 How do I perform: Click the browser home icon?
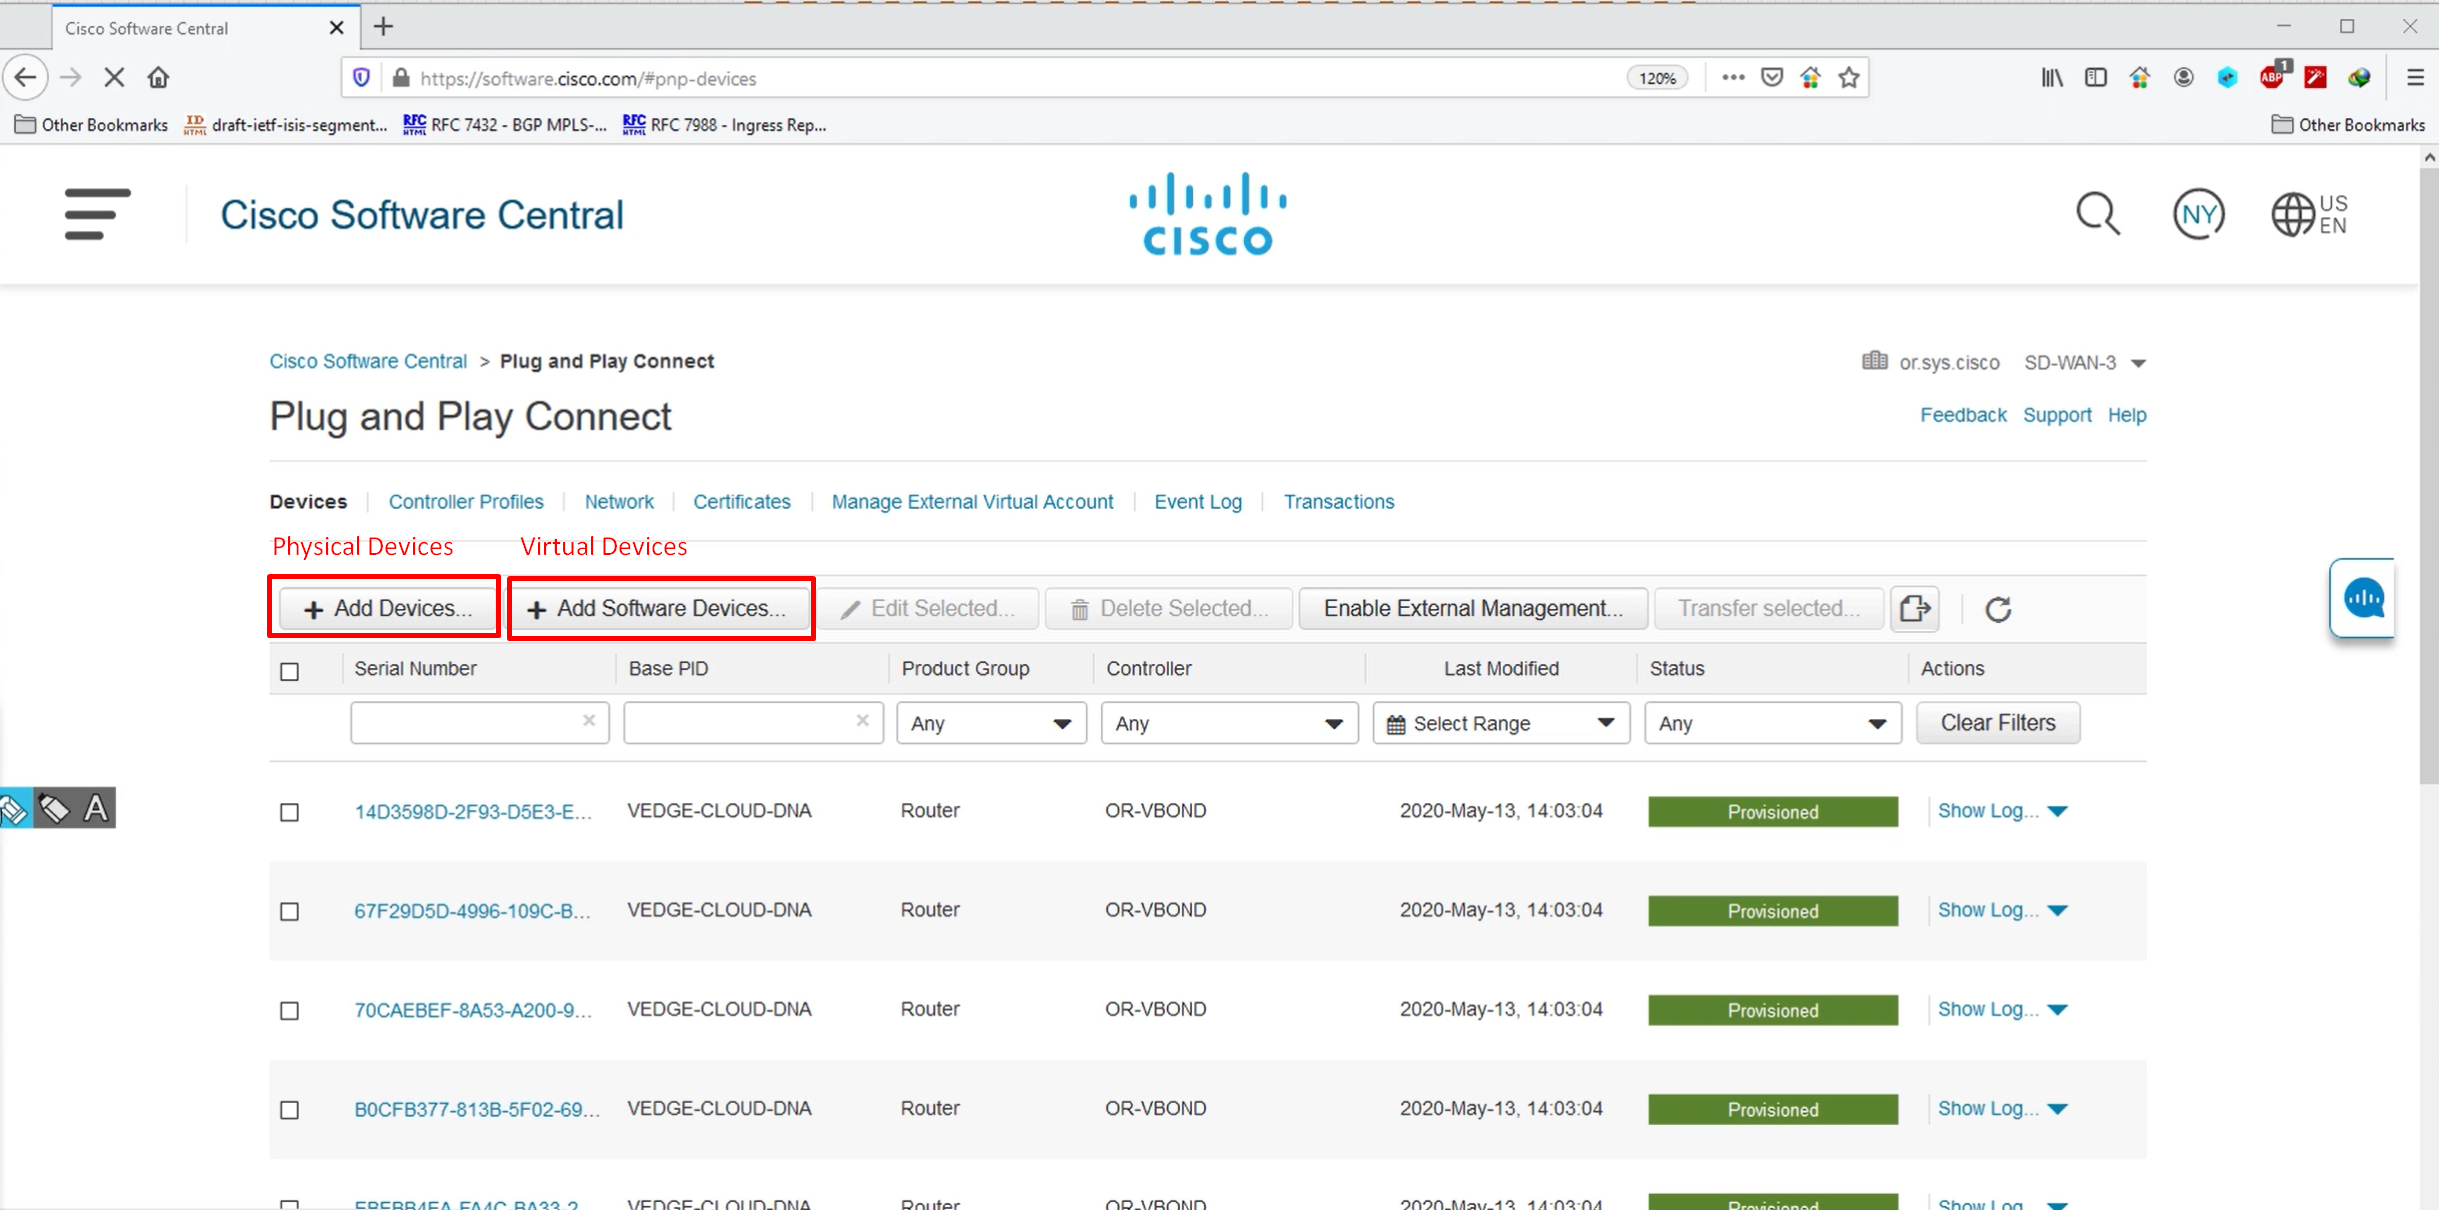[x=158, y=78]
